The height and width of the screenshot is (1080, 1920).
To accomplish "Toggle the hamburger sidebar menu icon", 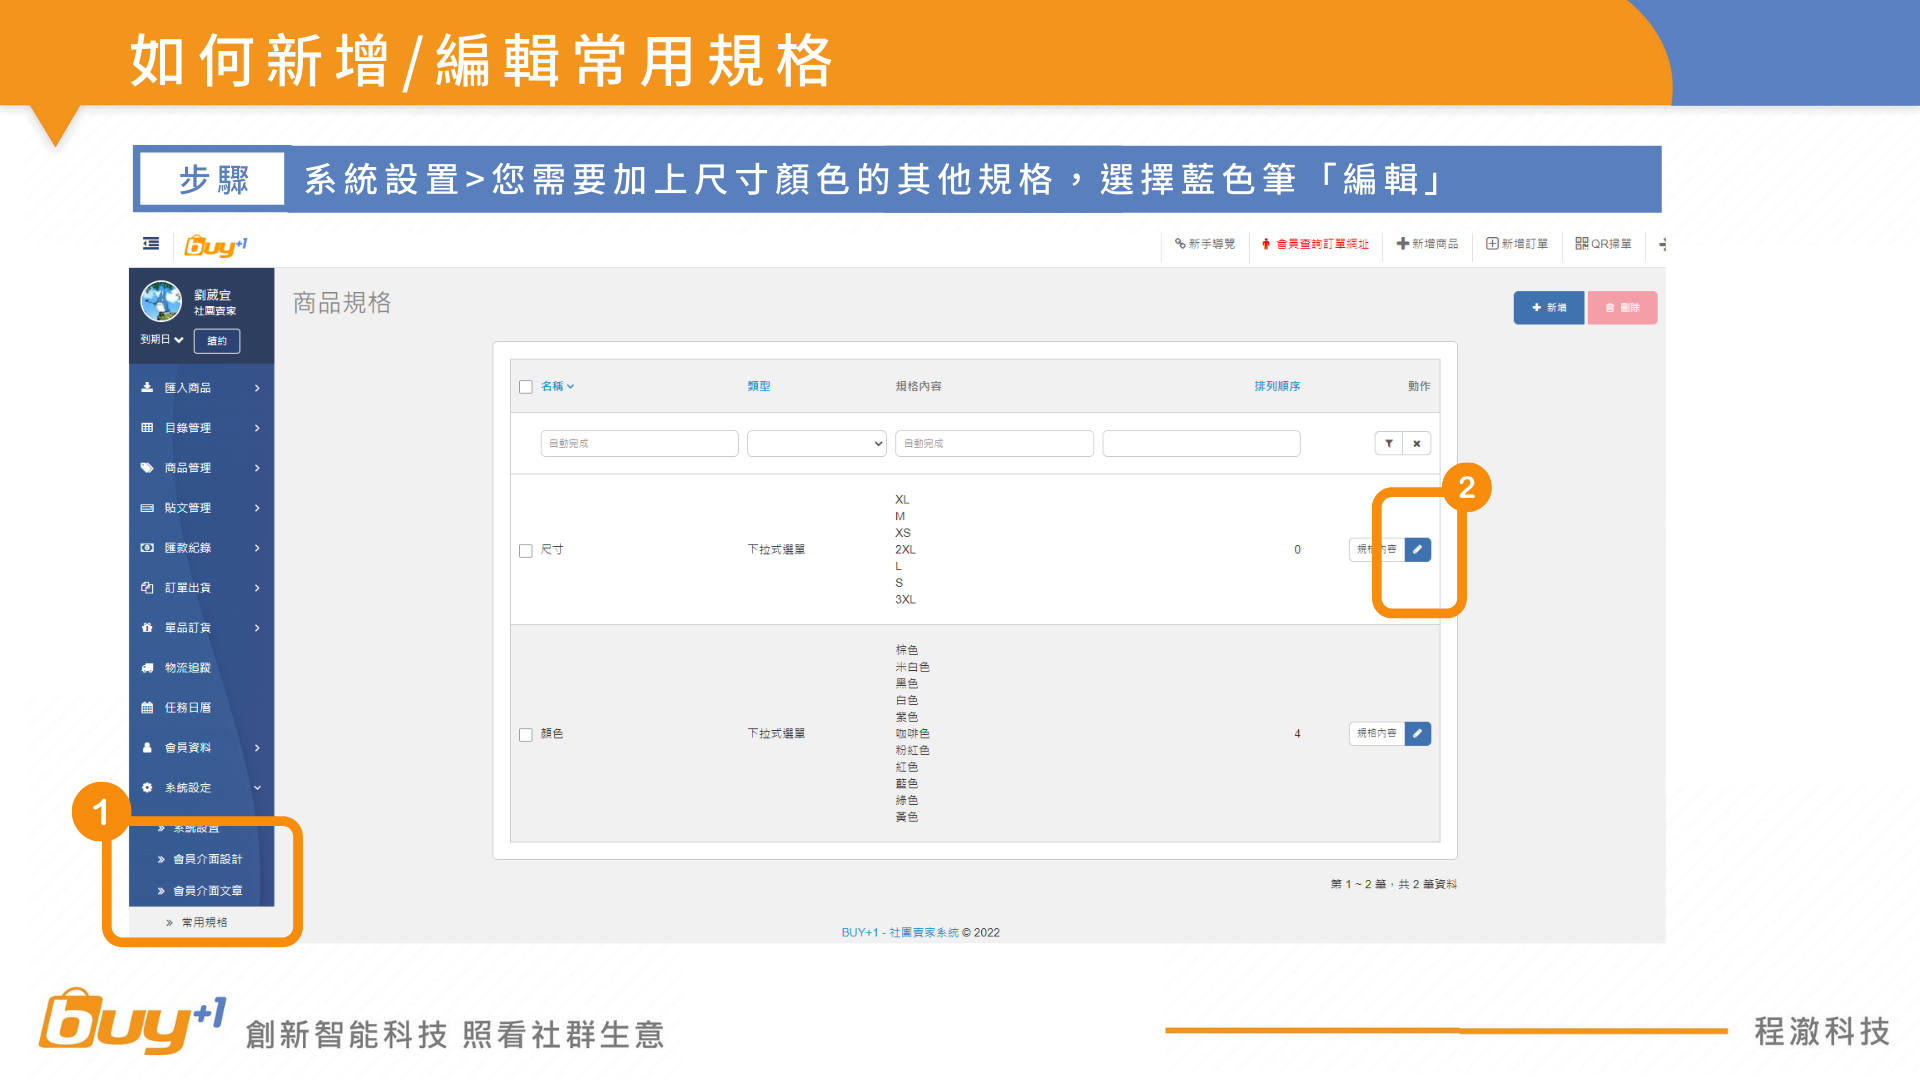I will coord(151,243).
